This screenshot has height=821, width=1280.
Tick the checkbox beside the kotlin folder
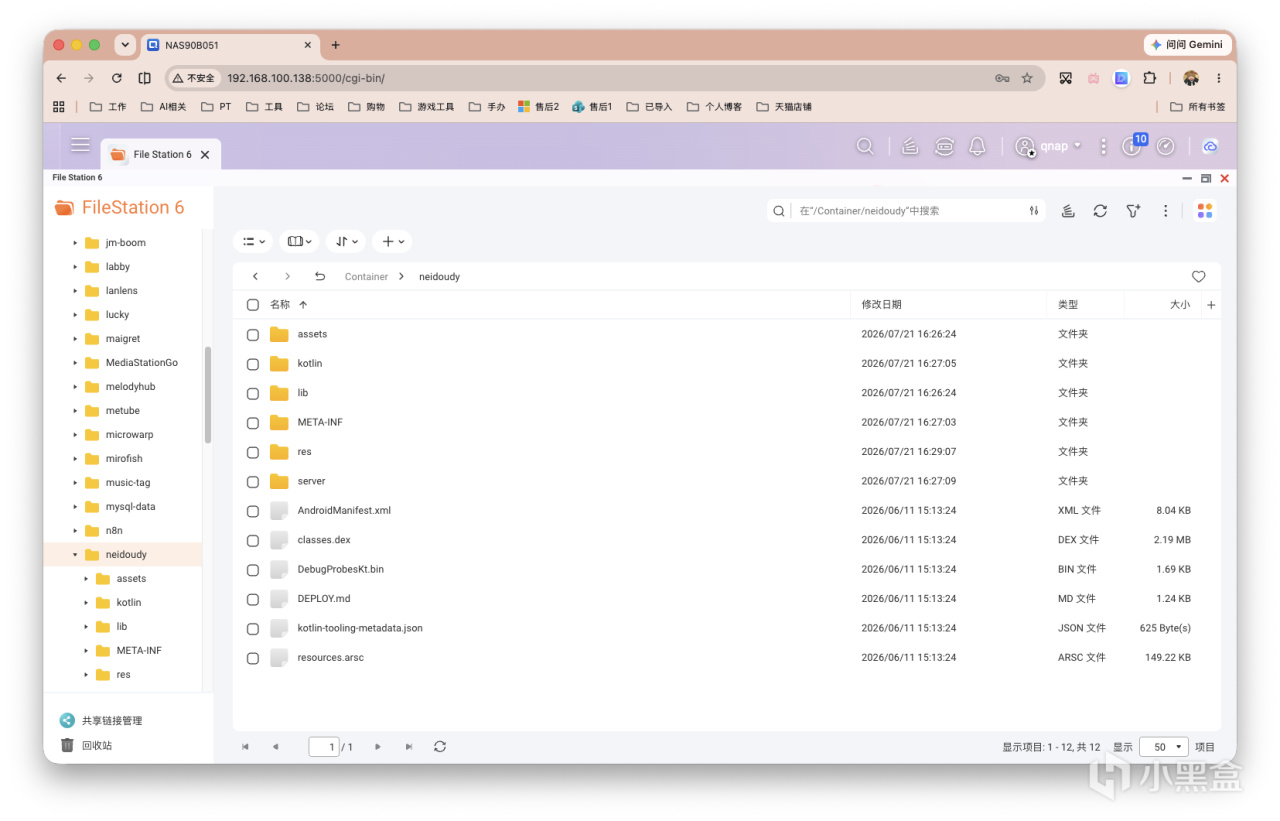(253, 364)
